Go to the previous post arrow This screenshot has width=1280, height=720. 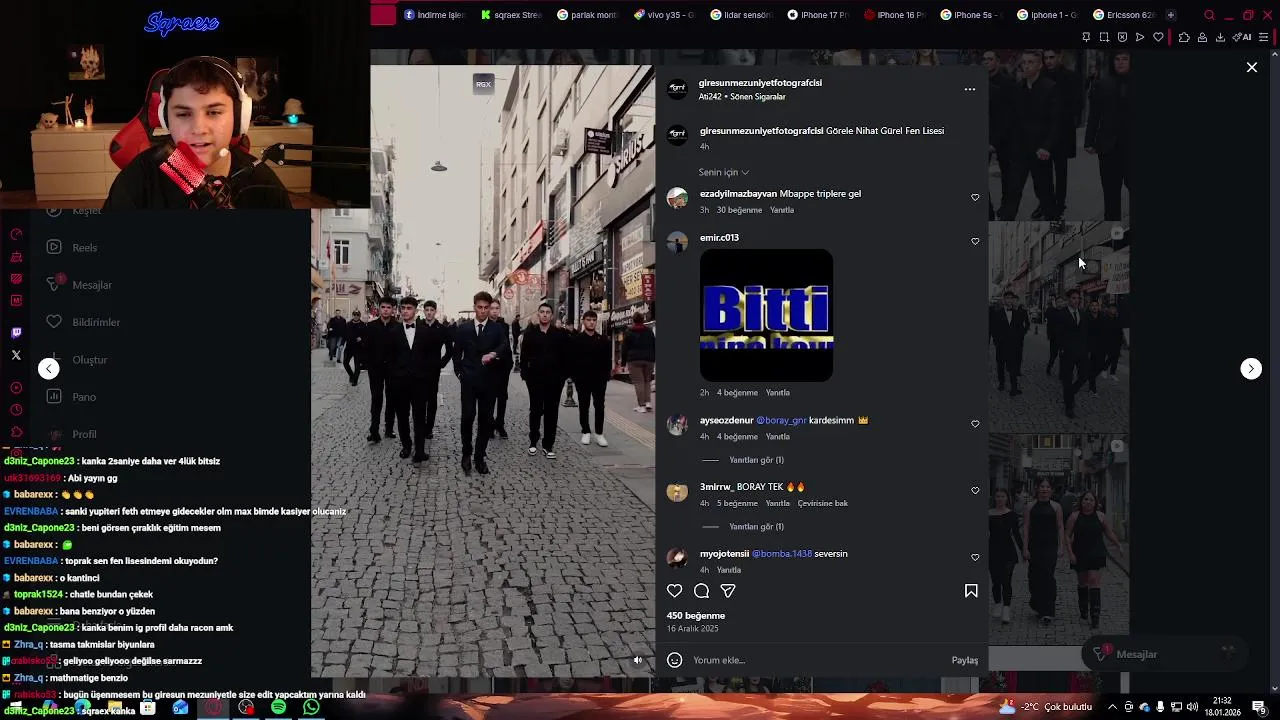(48, 368)
